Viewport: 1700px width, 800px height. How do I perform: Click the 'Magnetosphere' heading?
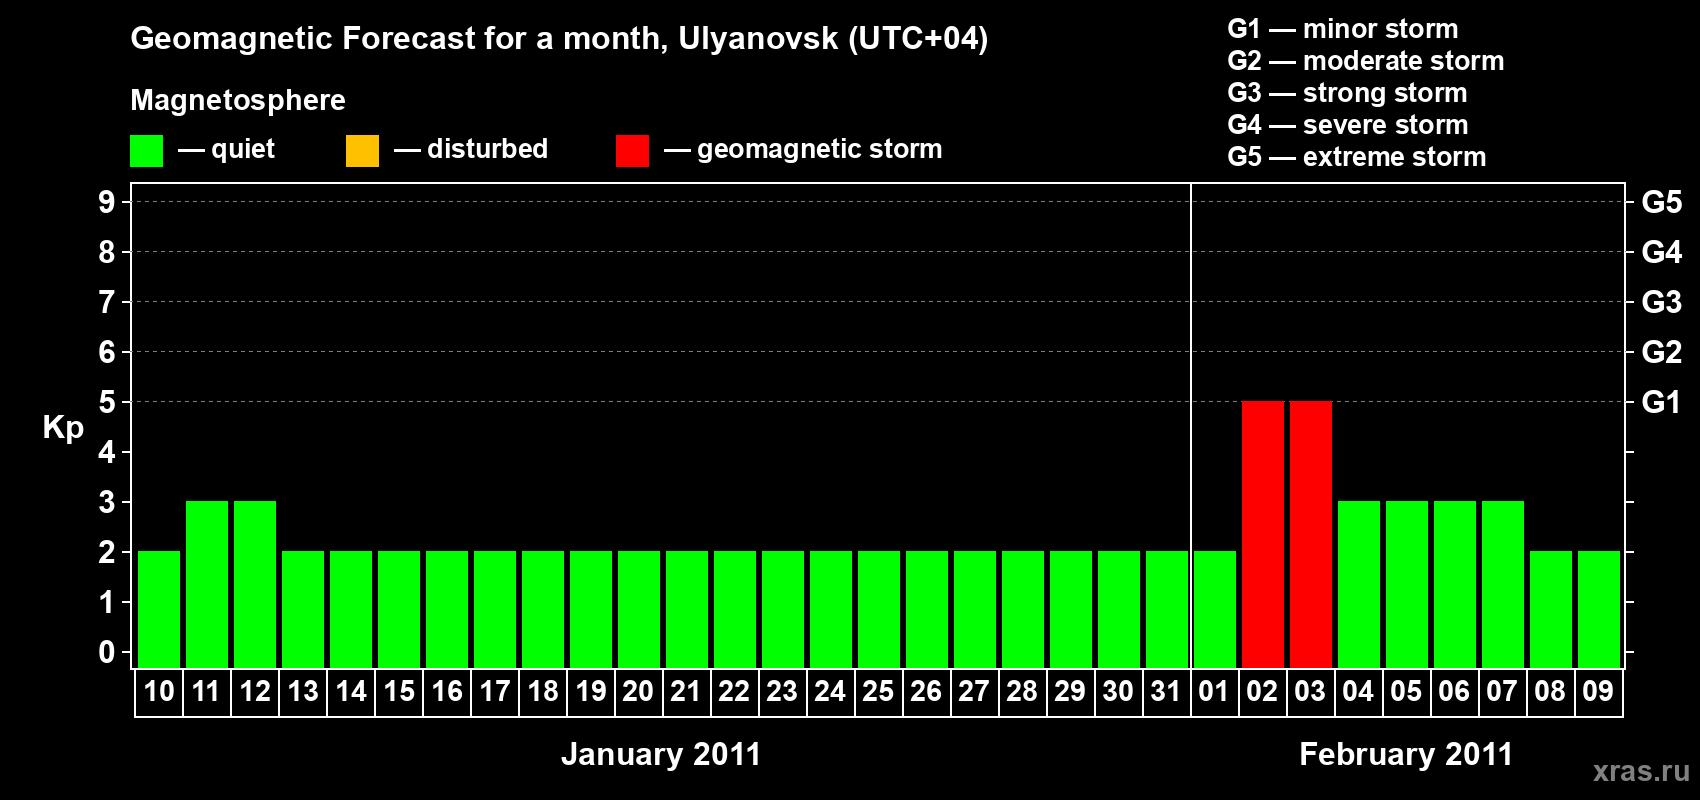(x=238, y=100)
